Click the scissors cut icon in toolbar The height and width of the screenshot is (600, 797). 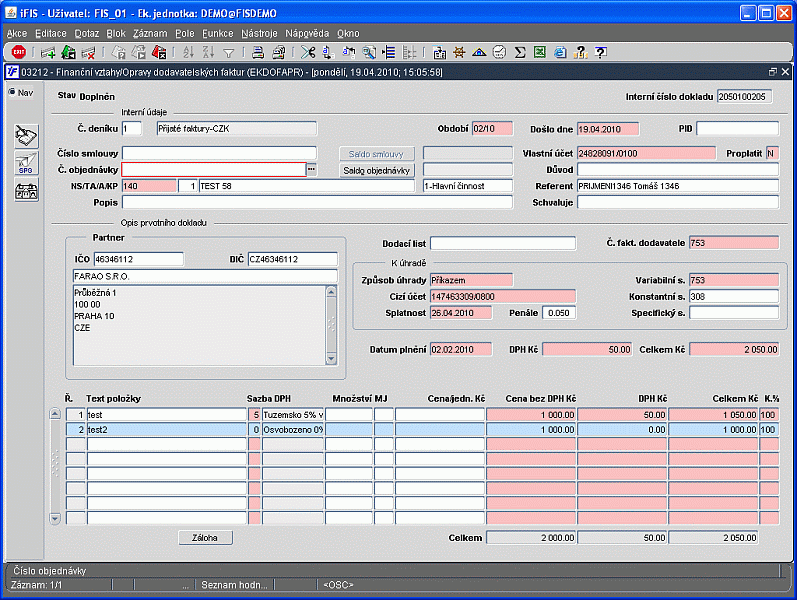click(307, 52)
